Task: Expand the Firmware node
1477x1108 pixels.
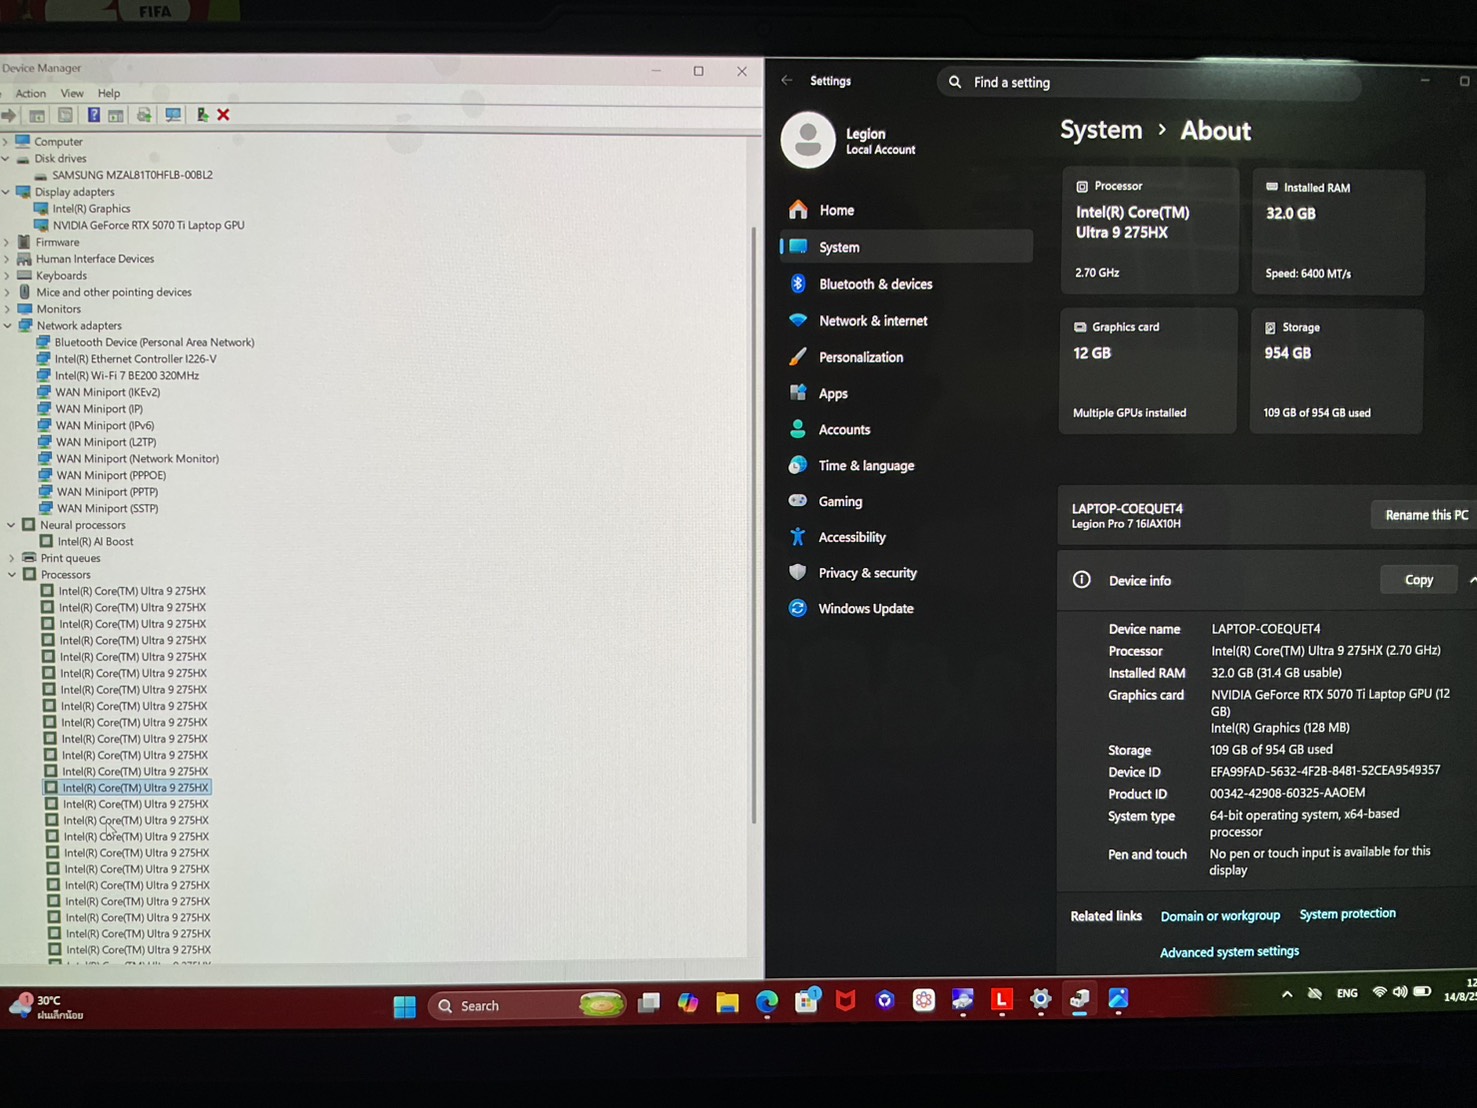Action: 6,242
